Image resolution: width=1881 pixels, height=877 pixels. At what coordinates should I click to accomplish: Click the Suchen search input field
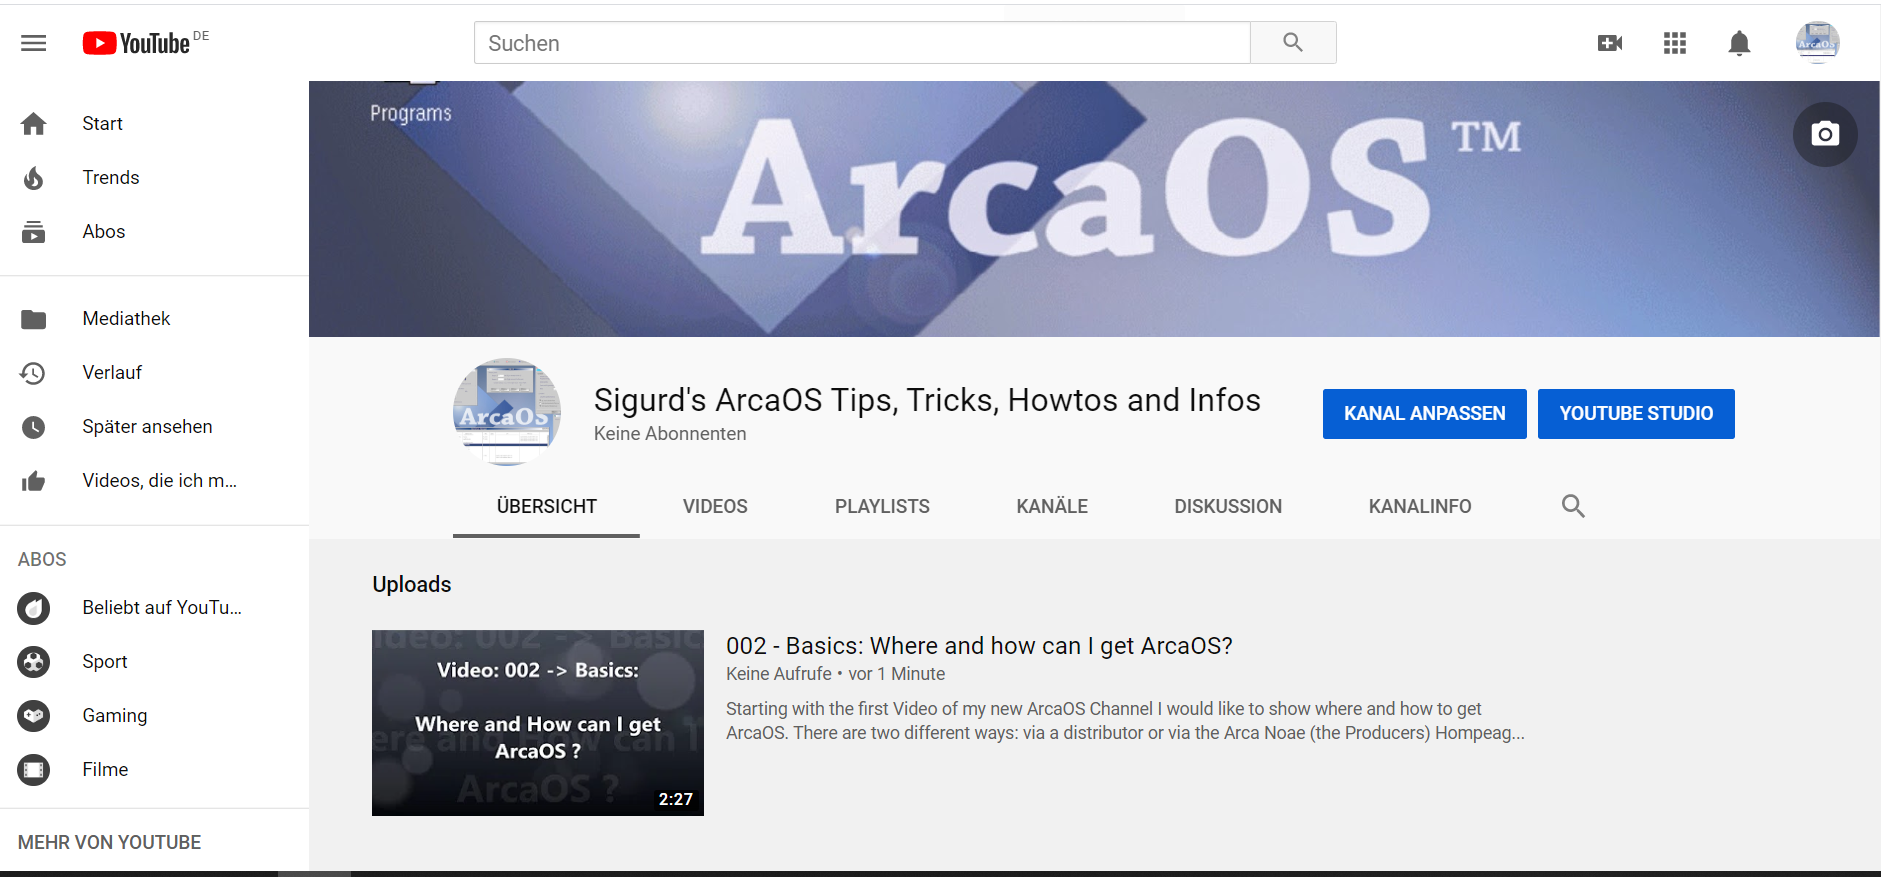coord(862,43)
